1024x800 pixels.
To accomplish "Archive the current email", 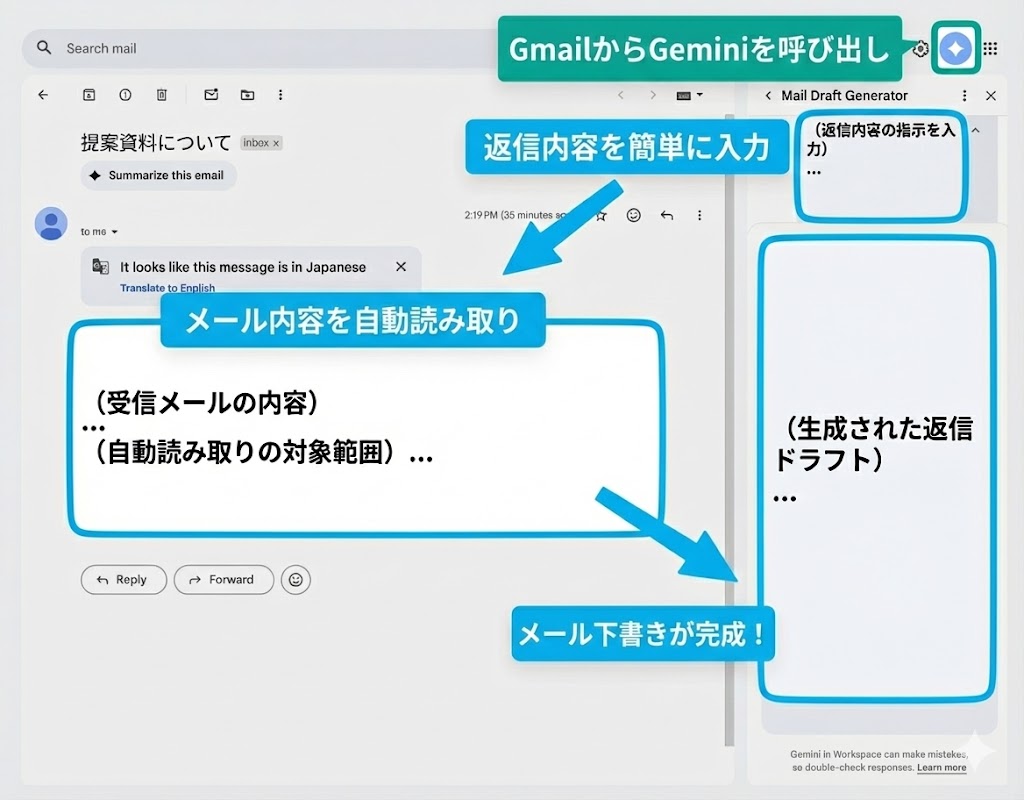I will click(88, 94).
